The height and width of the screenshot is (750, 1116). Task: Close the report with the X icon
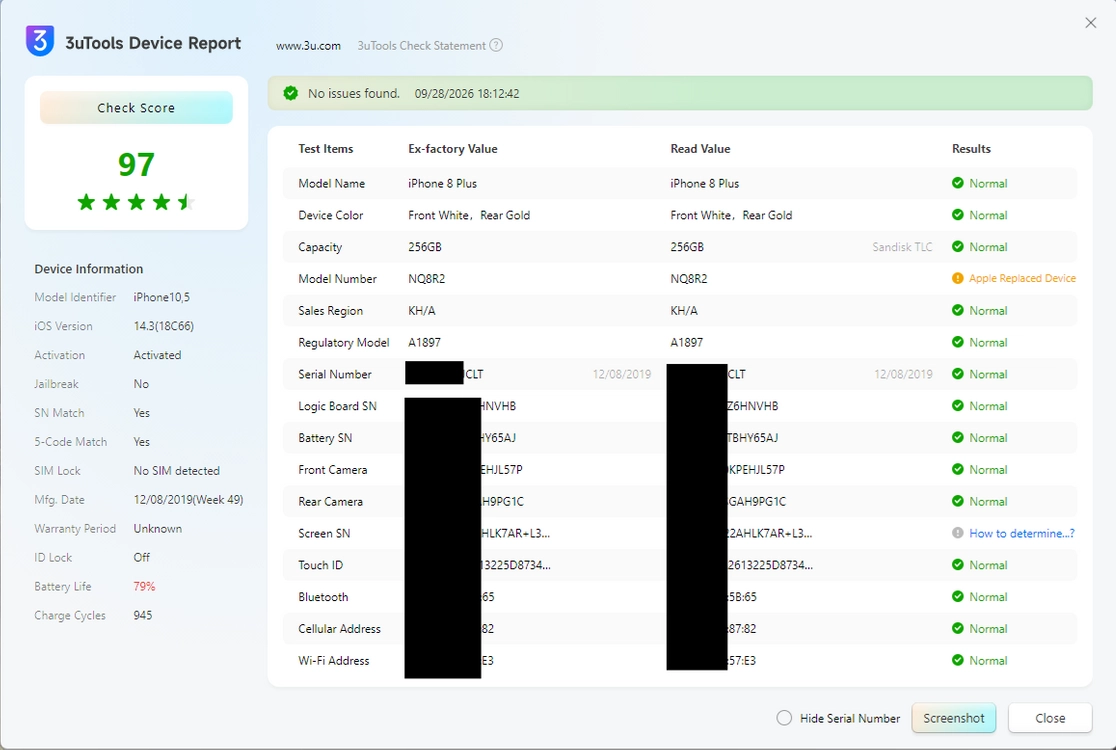coord(1090,23)
